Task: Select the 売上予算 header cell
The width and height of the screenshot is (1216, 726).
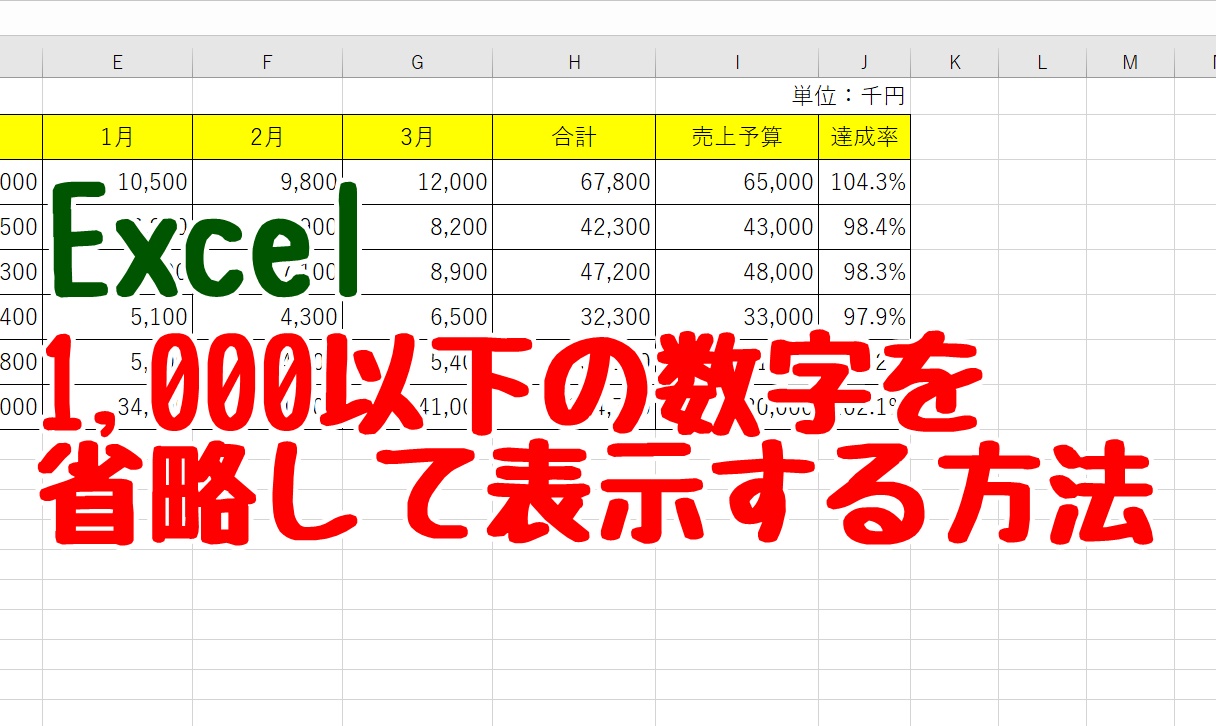Action: pyautogui.click(x=737, y=137)
